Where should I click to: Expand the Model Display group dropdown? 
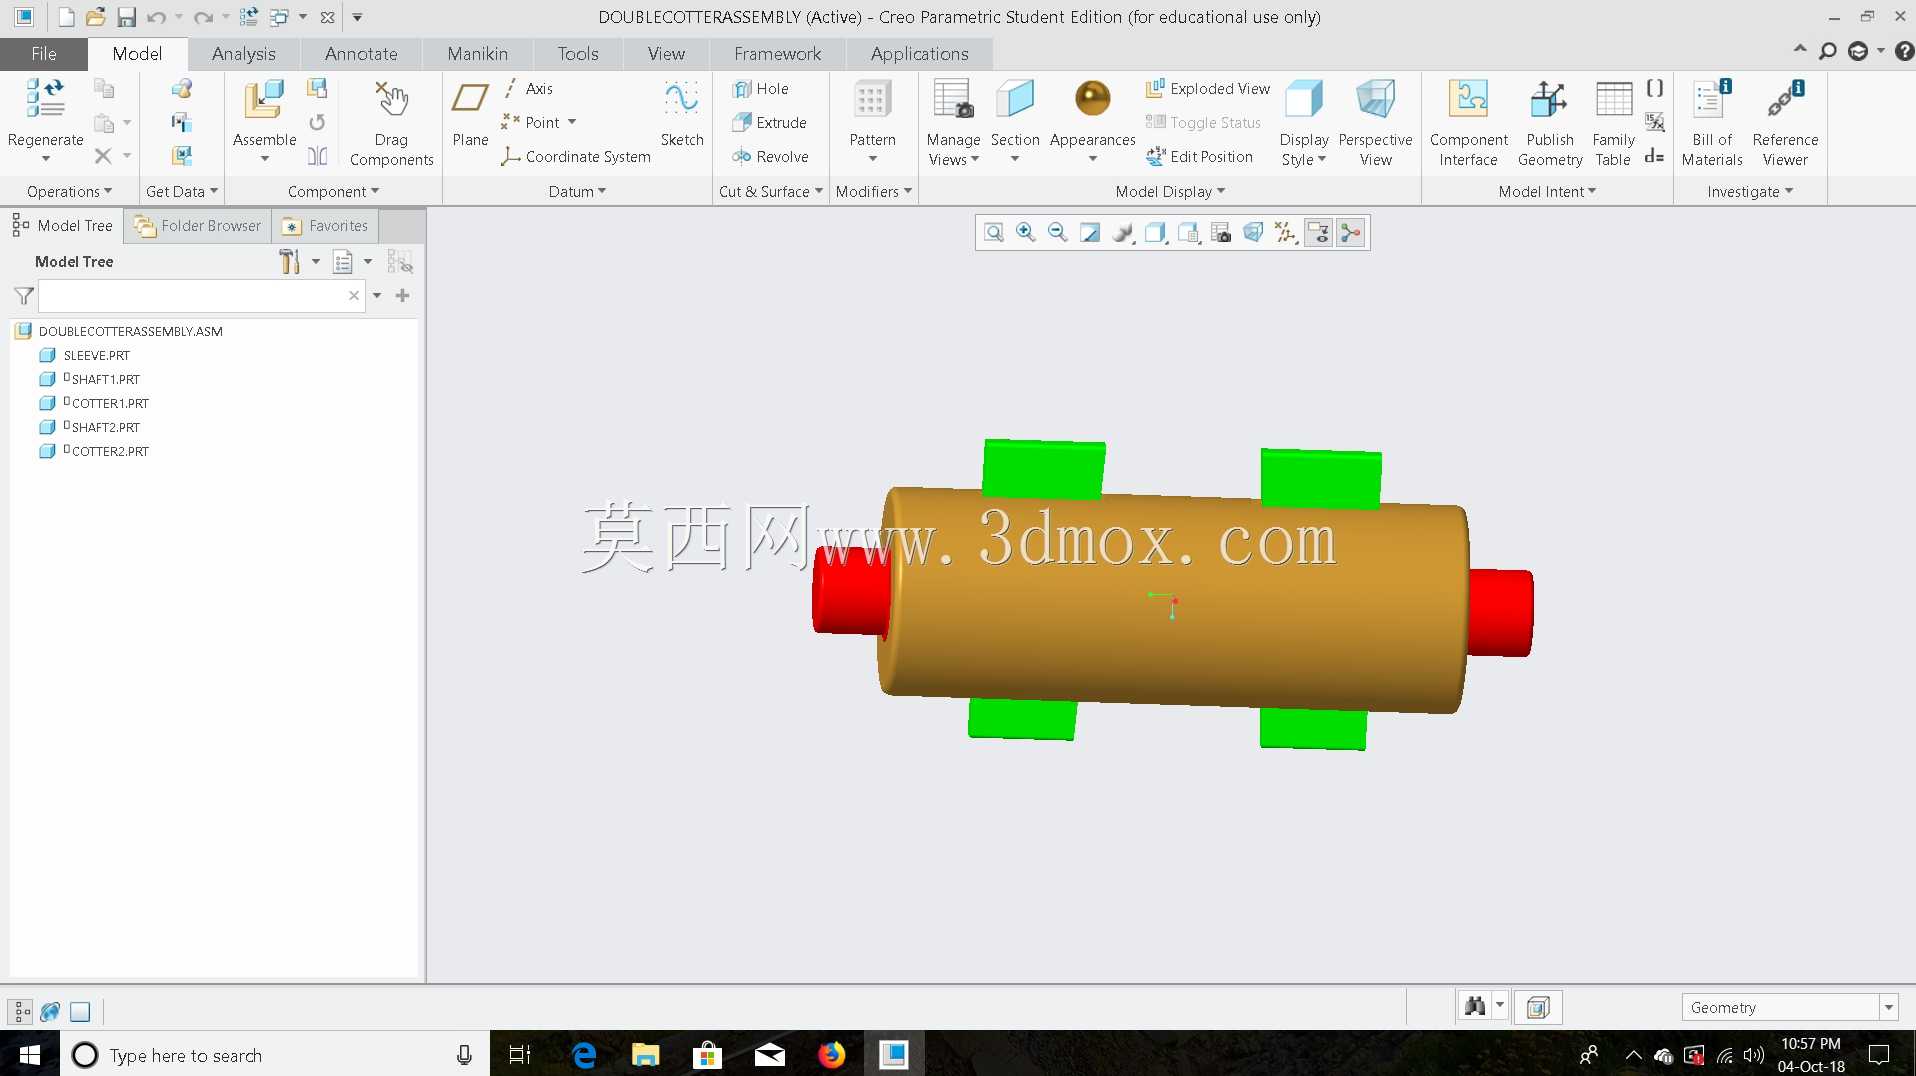click(x=1170, y=192)
